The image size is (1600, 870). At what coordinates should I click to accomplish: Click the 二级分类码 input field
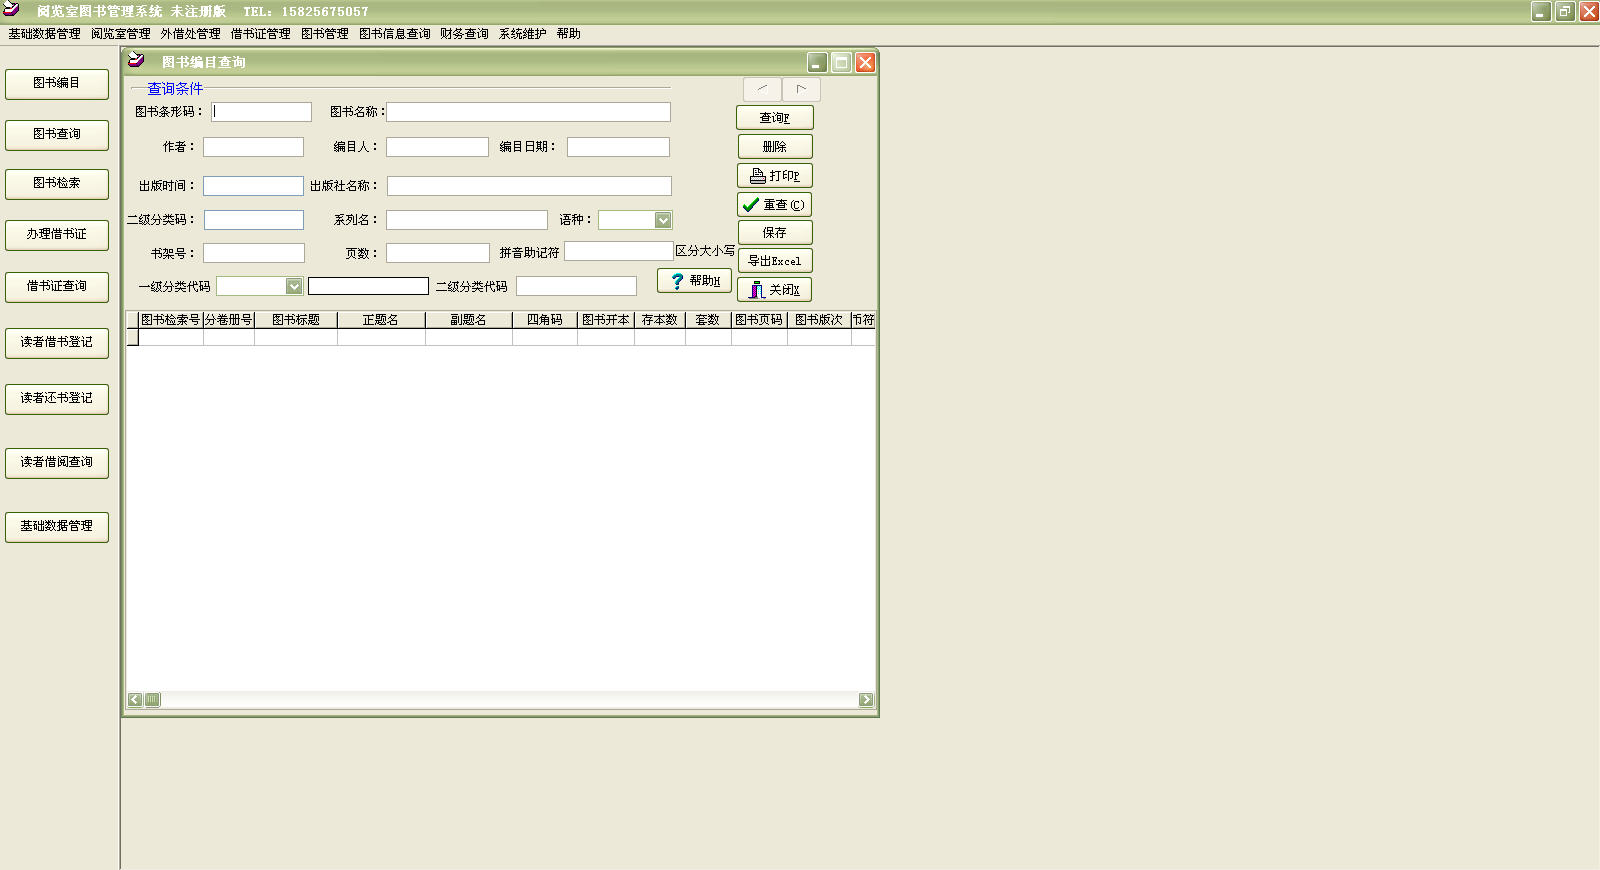coord(254,220)
